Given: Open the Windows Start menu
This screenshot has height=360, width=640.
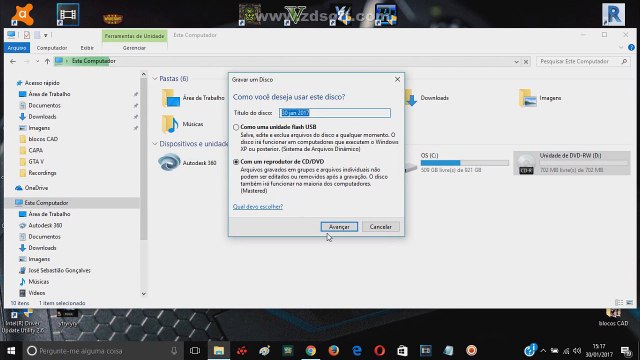Looking at the screenshot, I should click(11, 351).
